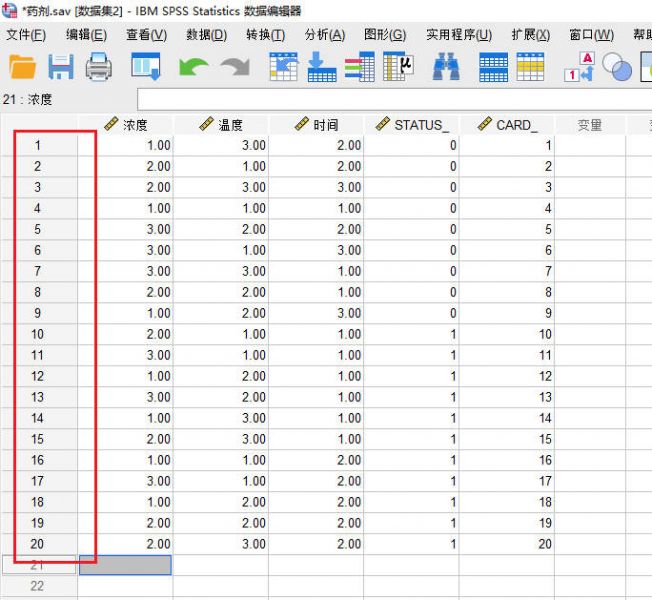Click the Go to case icon
Viewport: 652px width, 600px height.
[284, 67]
